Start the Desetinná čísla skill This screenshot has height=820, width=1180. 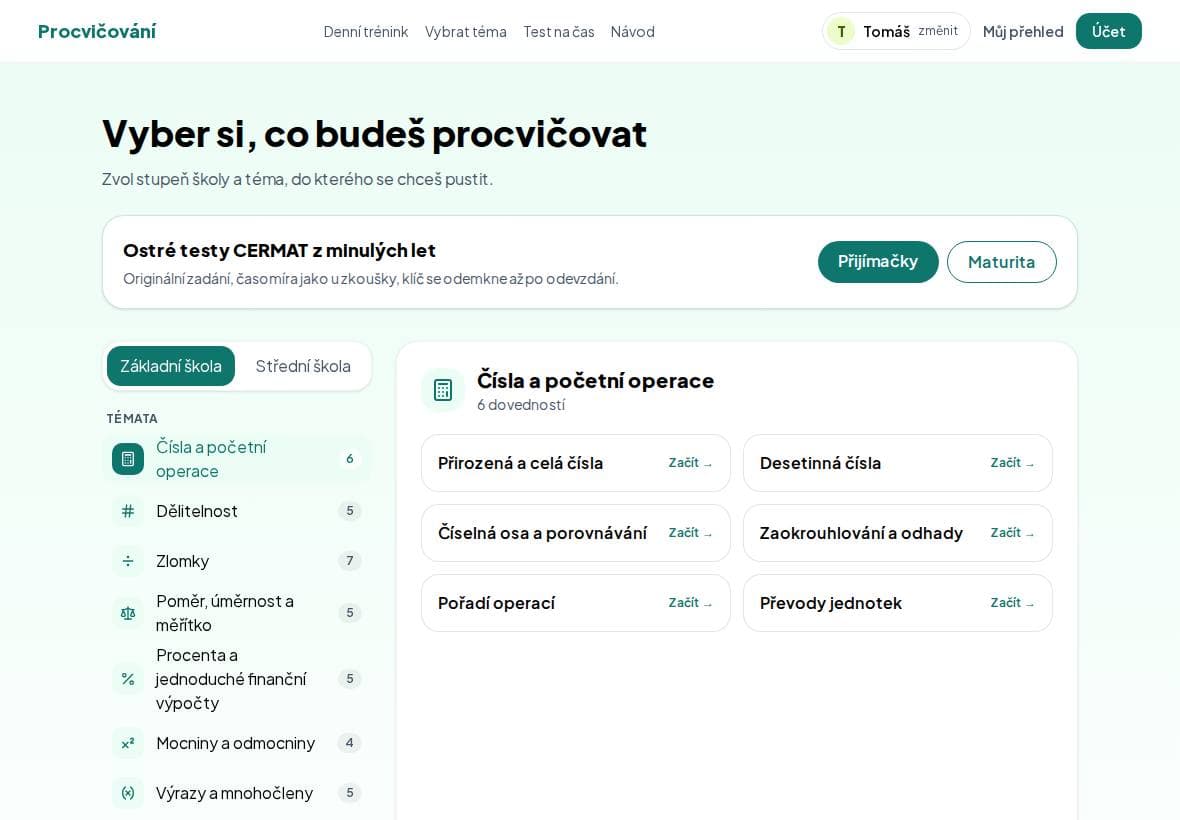coord(897,463)
